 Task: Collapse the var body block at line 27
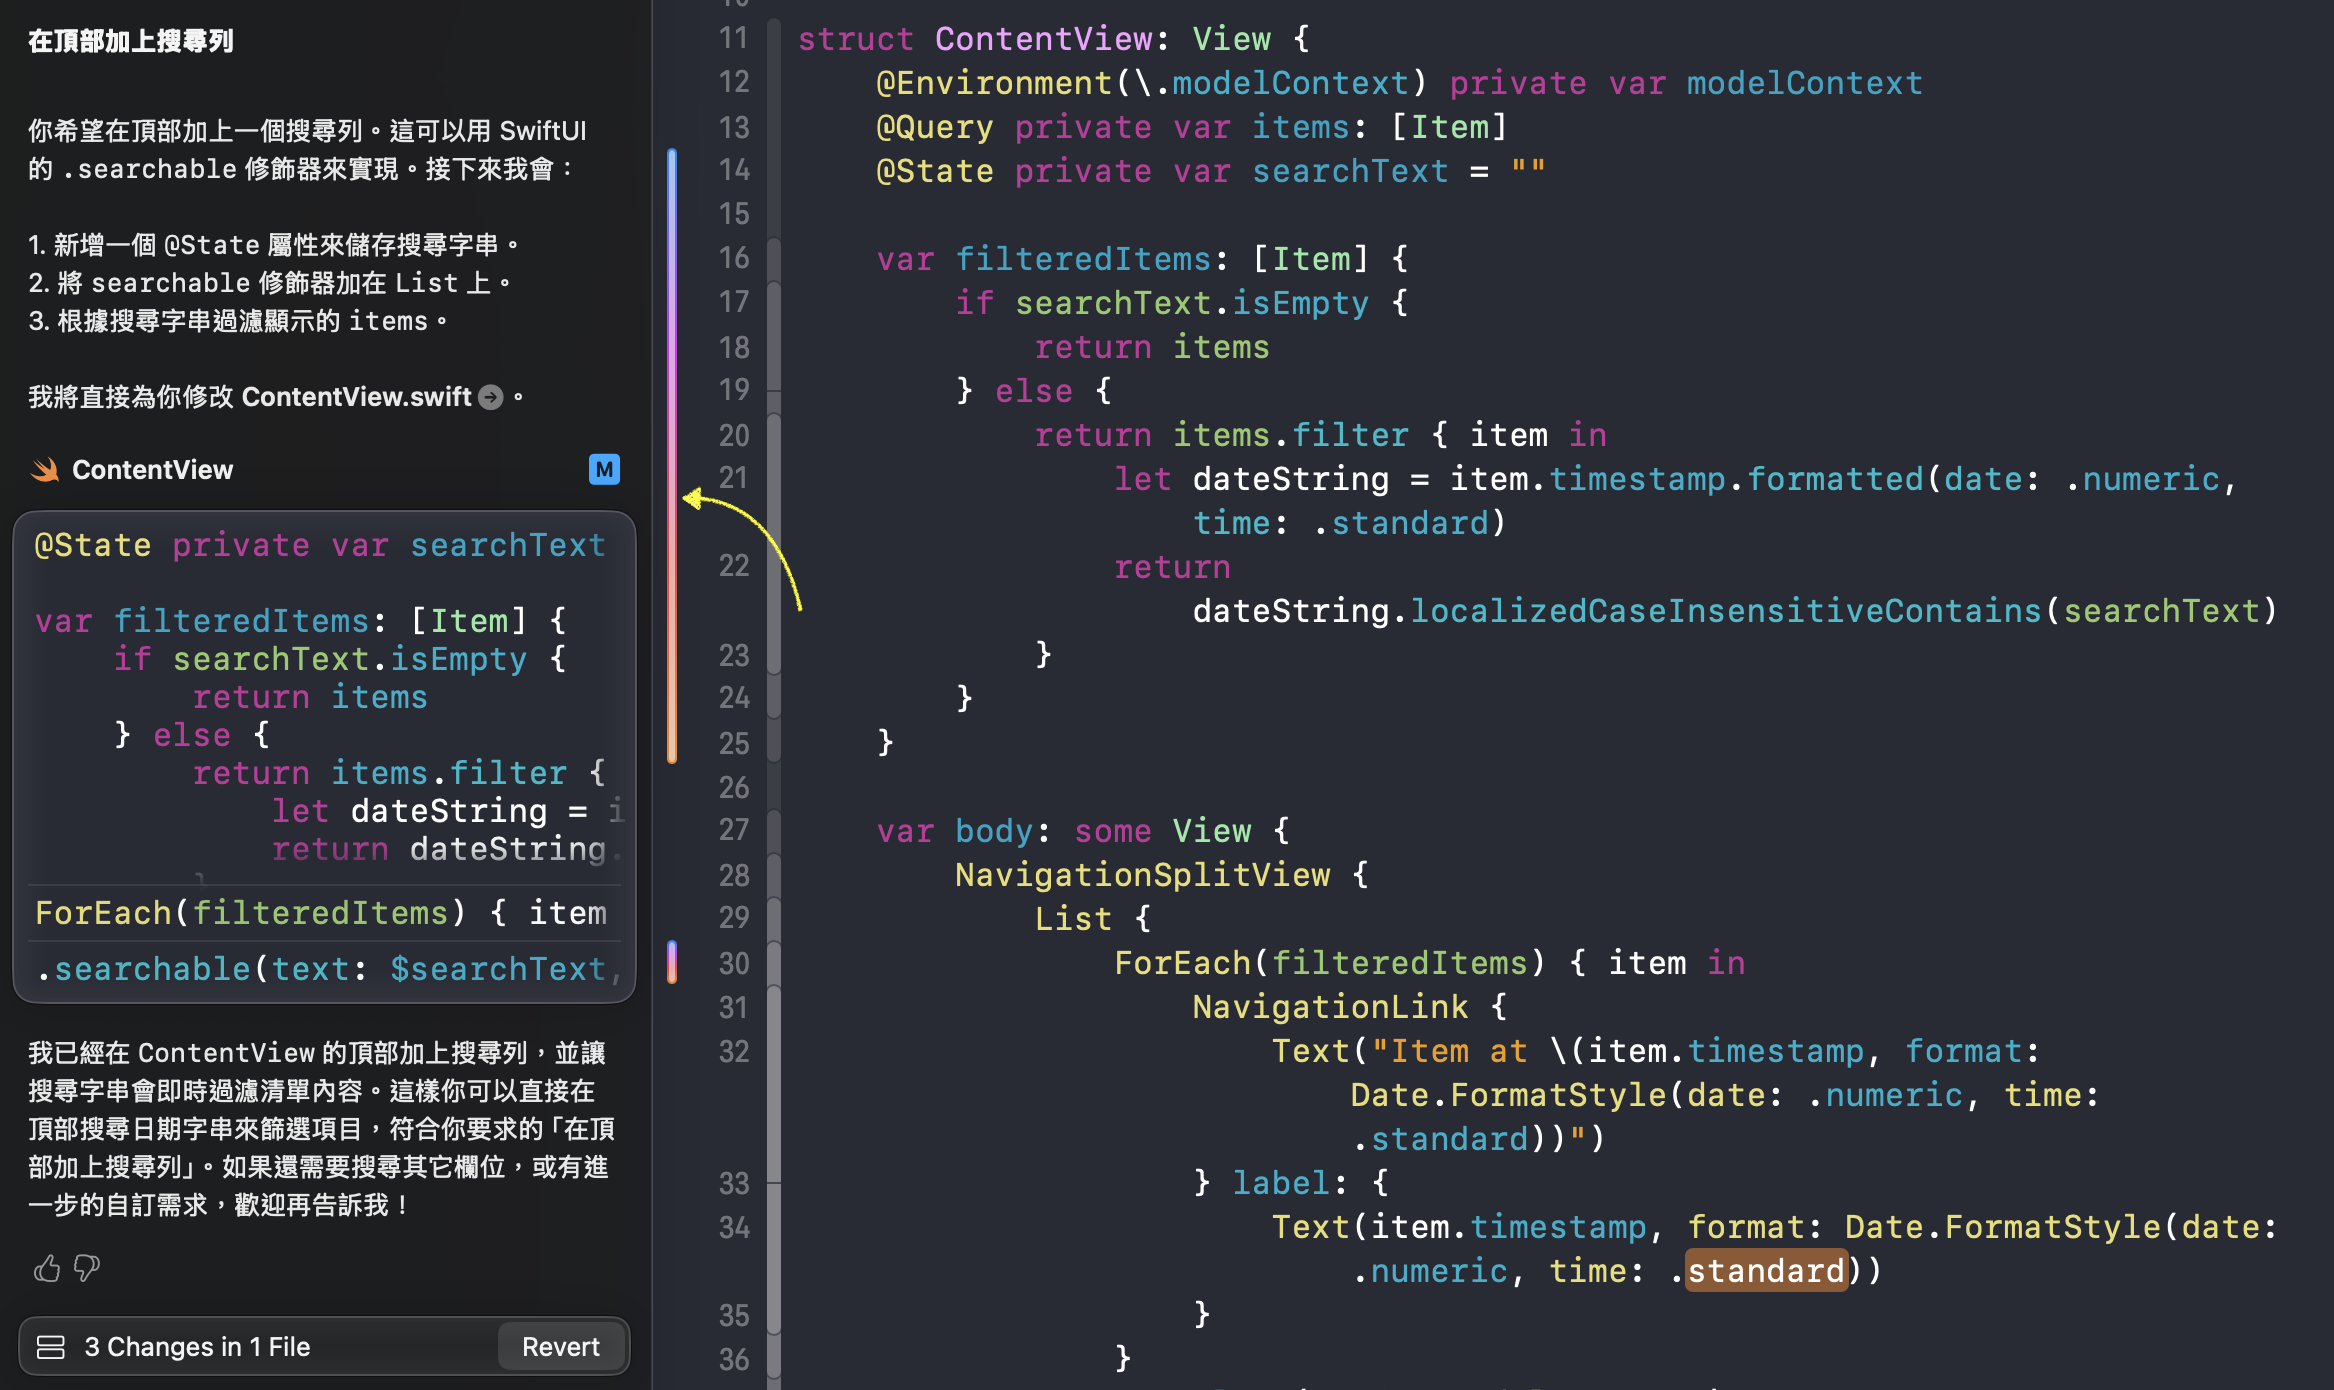coord(774,831)
